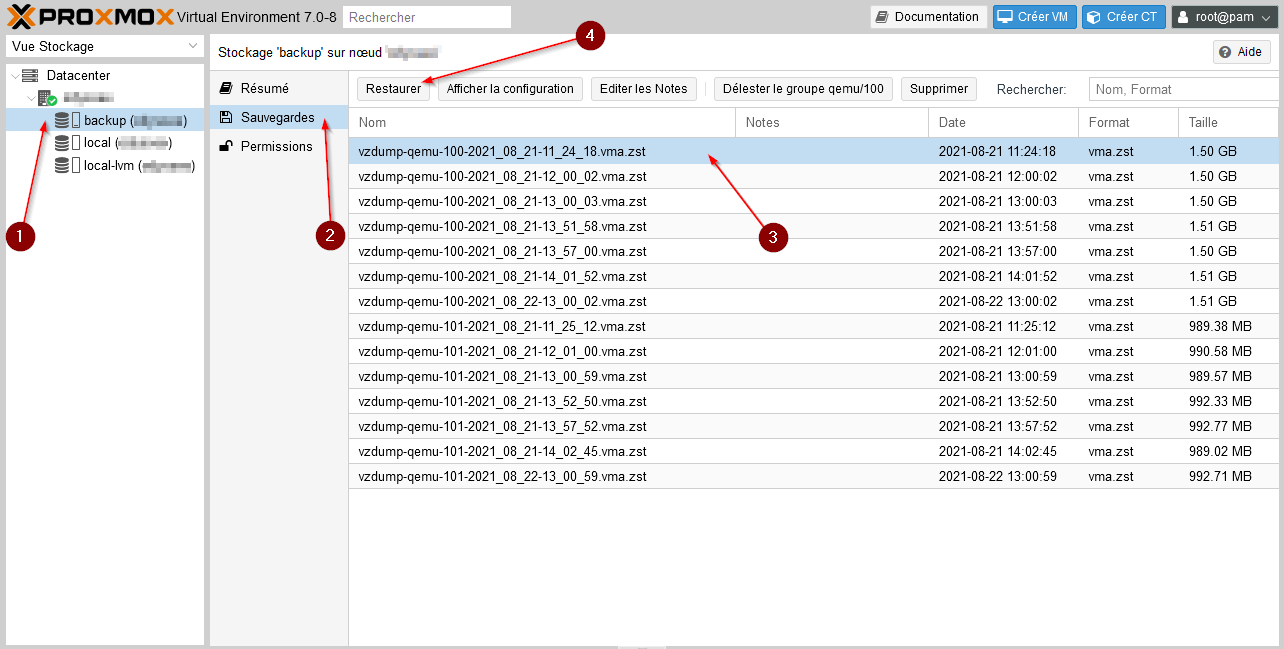Click Afficher la configuration button
The image size is (1284, 649).
510,89
